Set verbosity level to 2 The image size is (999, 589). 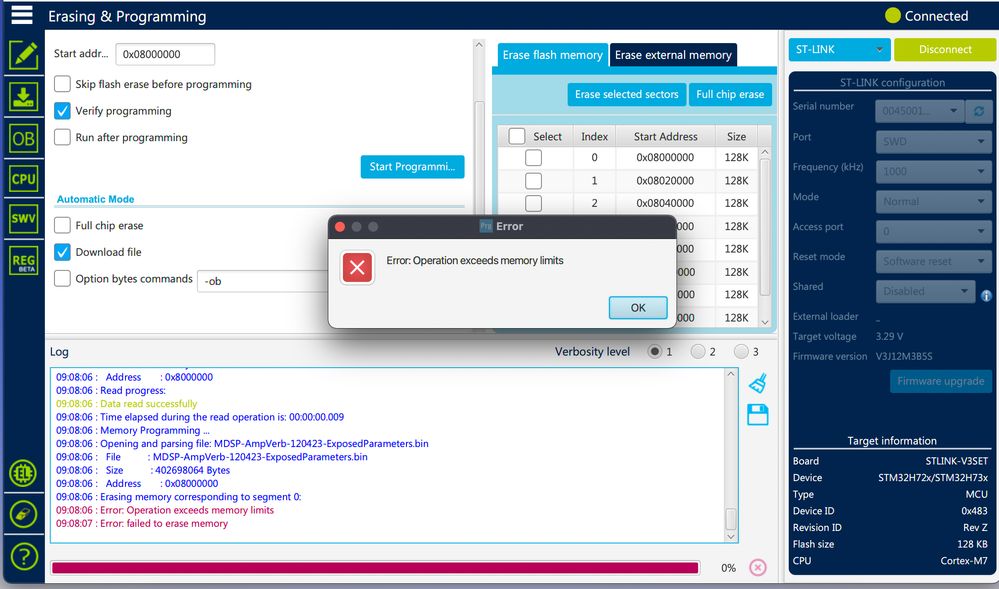(698, 351)
